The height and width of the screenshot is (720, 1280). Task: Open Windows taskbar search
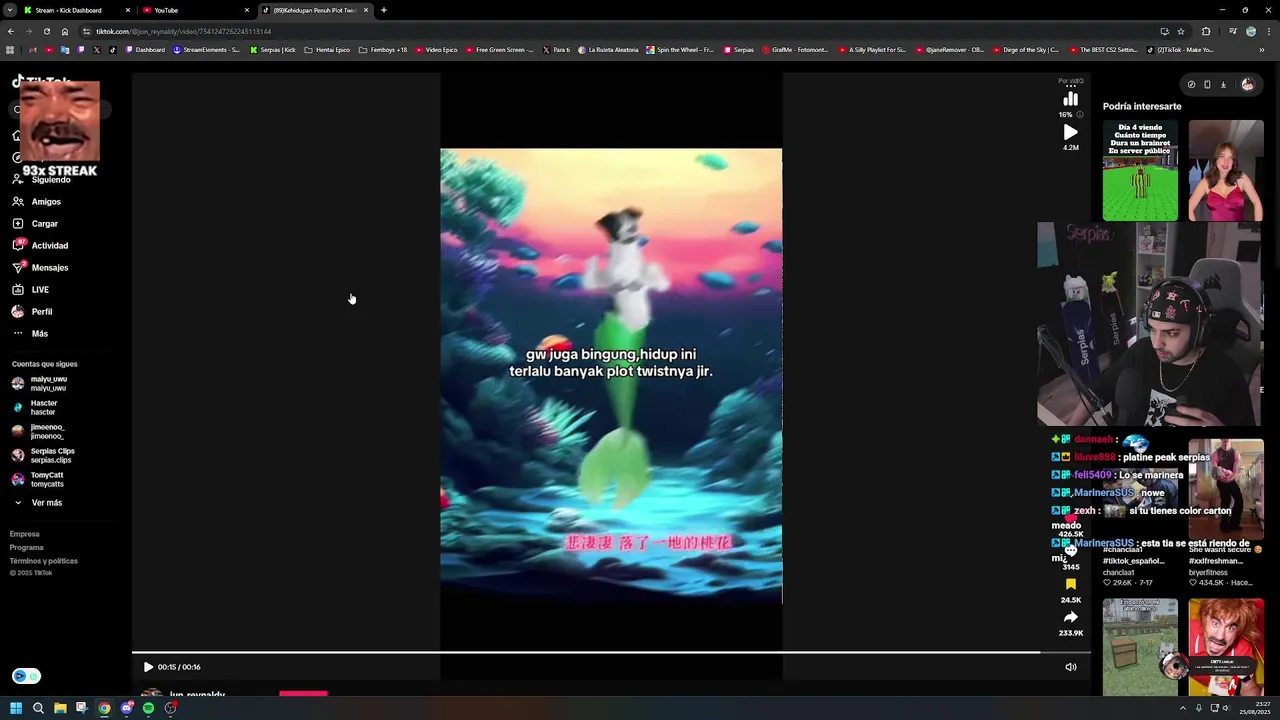click(38, 708)
